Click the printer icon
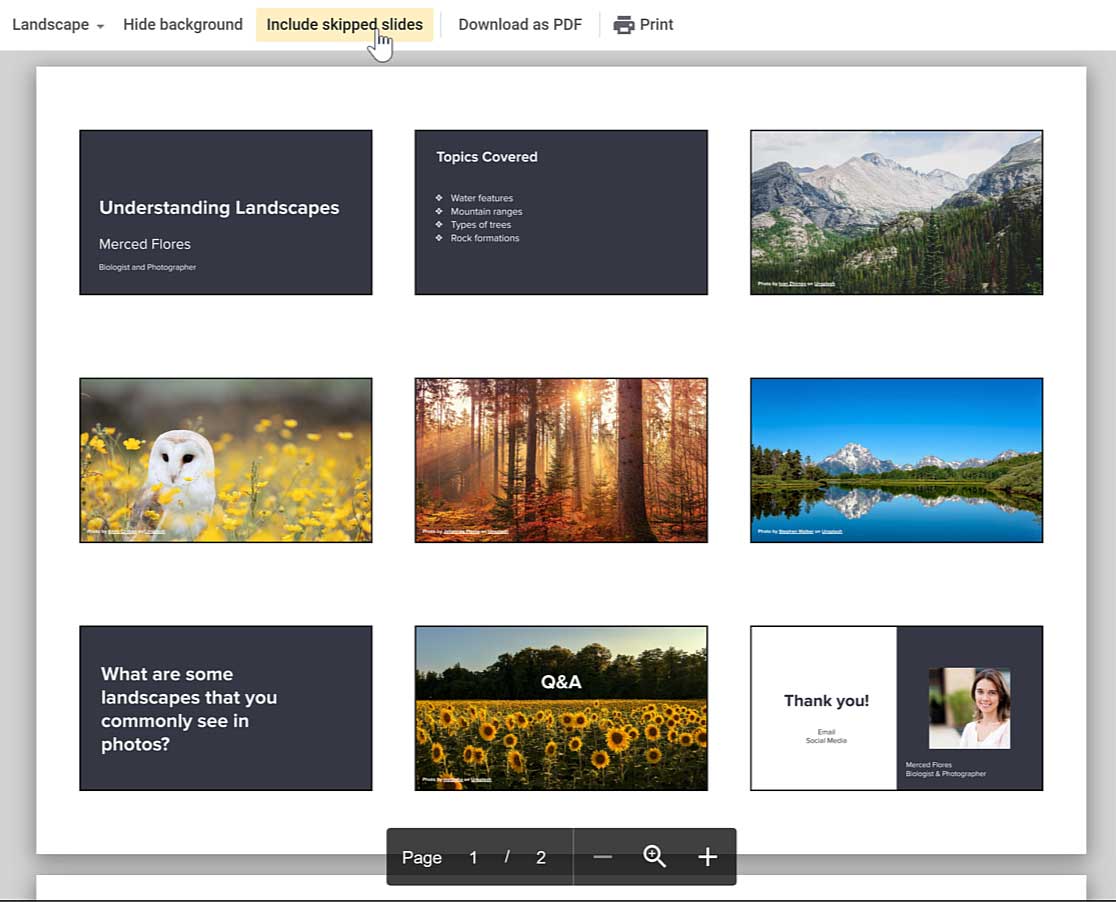 pyautogui.click(x=624, y=25)
